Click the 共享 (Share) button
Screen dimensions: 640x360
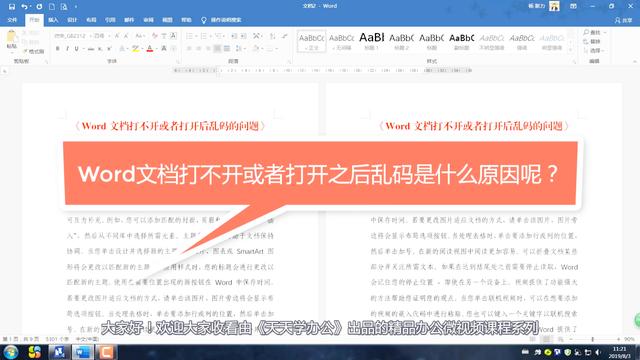coord(624,20)
